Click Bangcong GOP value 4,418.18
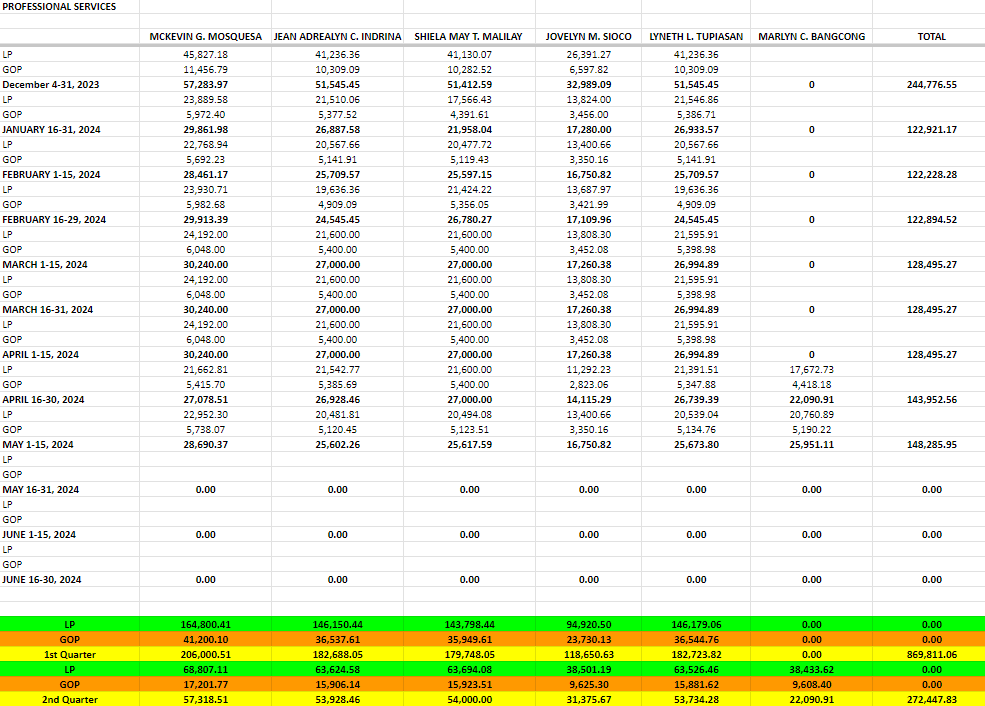 812,385
